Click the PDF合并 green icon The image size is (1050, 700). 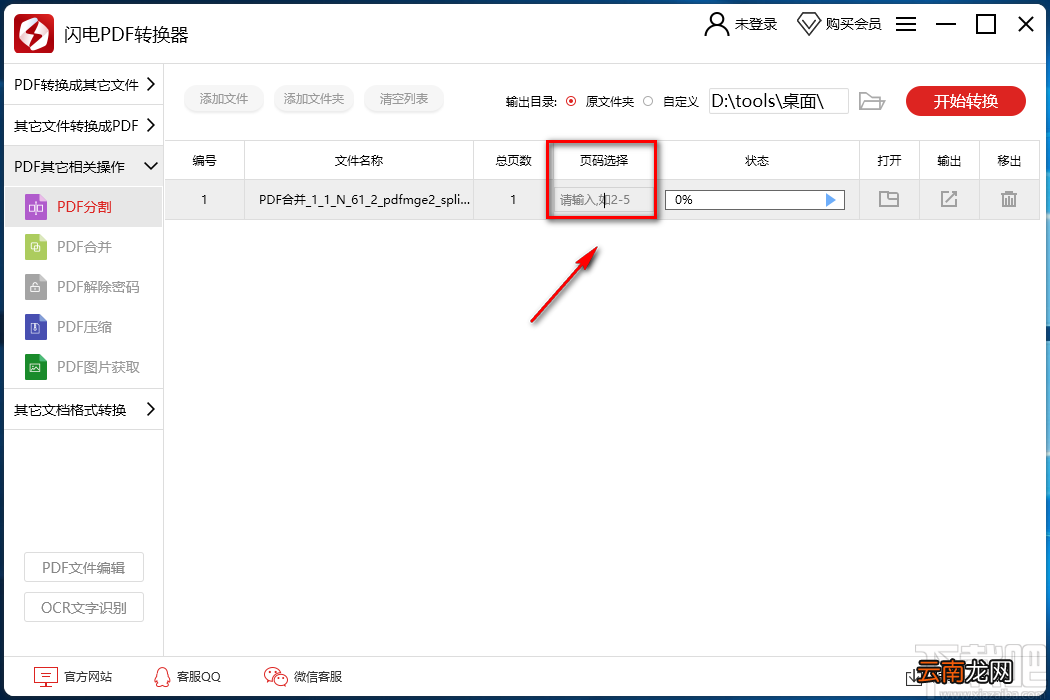click(x=36, y=247)
